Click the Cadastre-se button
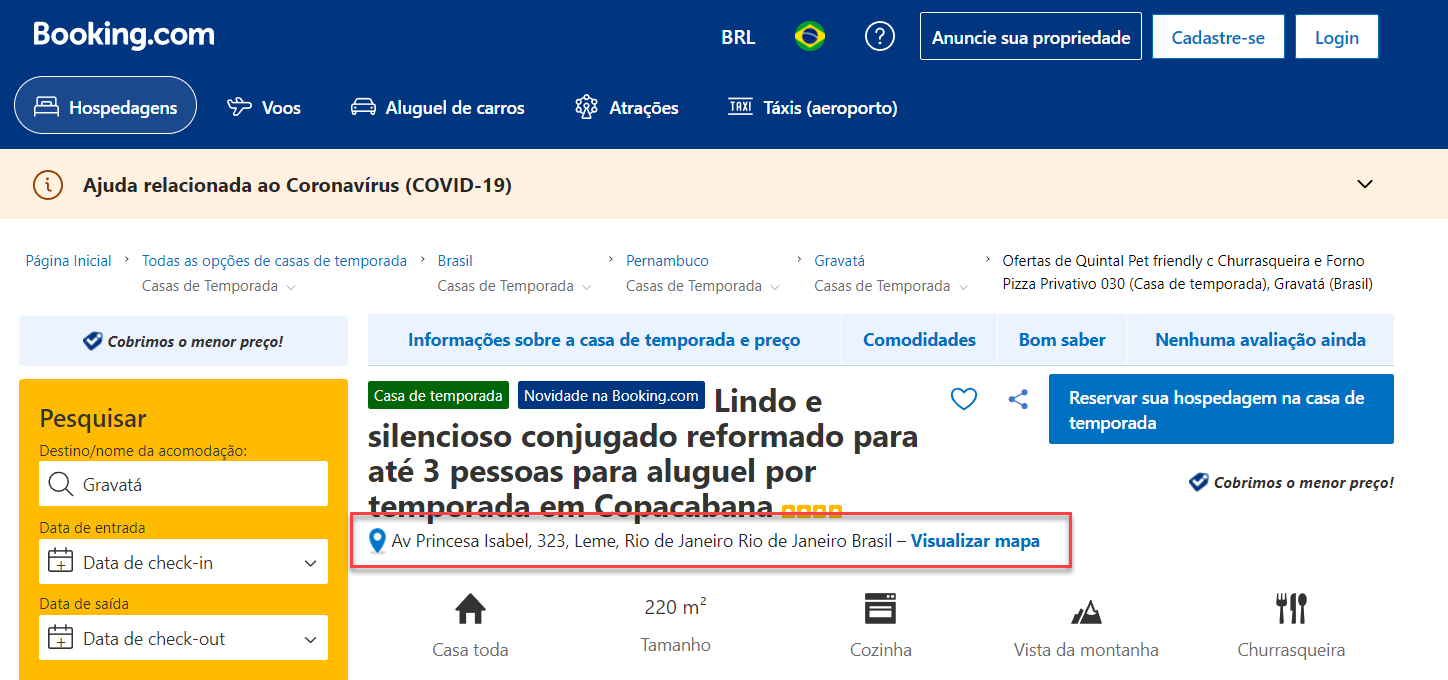Screen dimensions: 1448x680 1218,37
